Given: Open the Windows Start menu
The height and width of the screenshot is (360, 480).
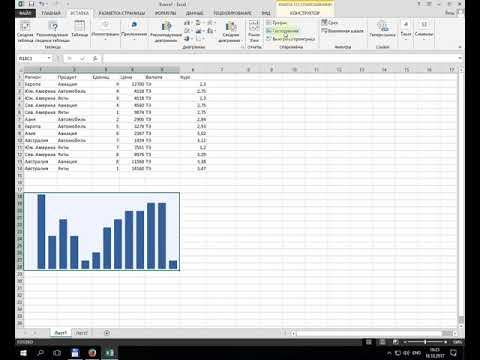Looking at the screenshot, I should (23, 353).
